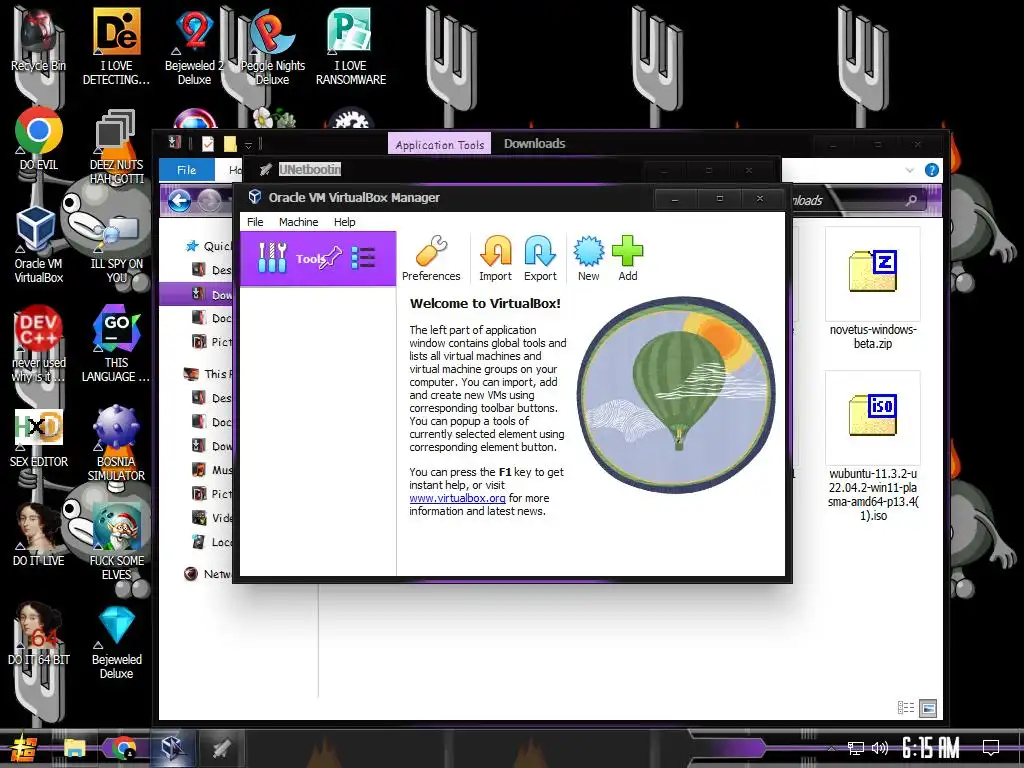The width and height of the screenshot is (1024, 768).
Task: Select DO IT LIVE desktop icon
Action: [x=39, y=536]
